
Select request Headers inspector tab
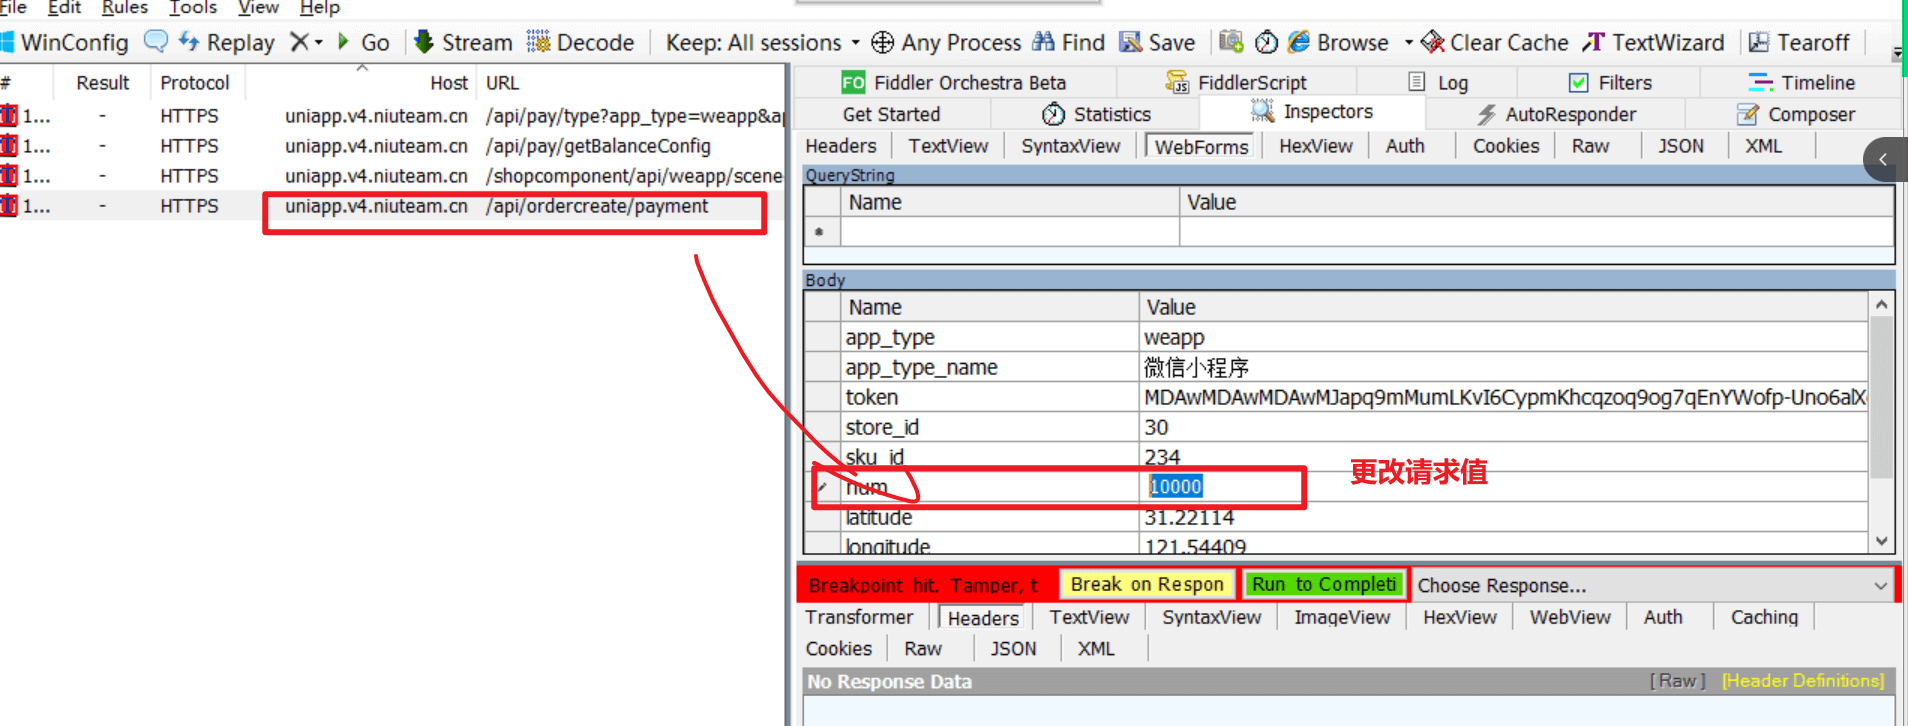841,146
